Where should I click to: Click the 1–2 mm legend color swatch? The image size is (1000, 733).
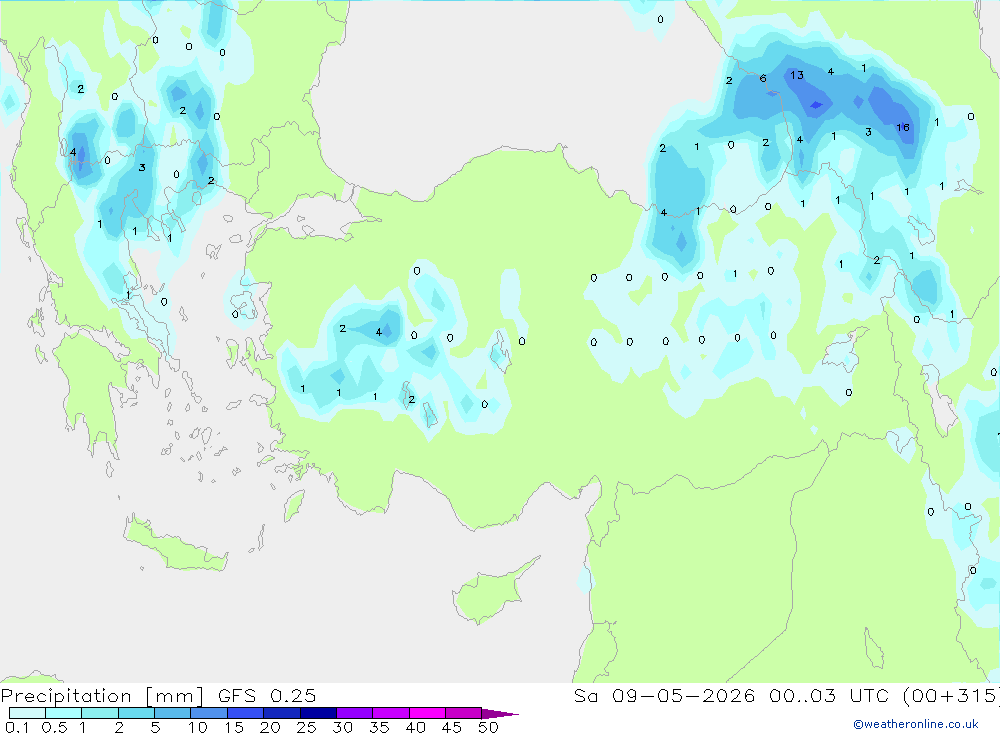pos(99,713)
